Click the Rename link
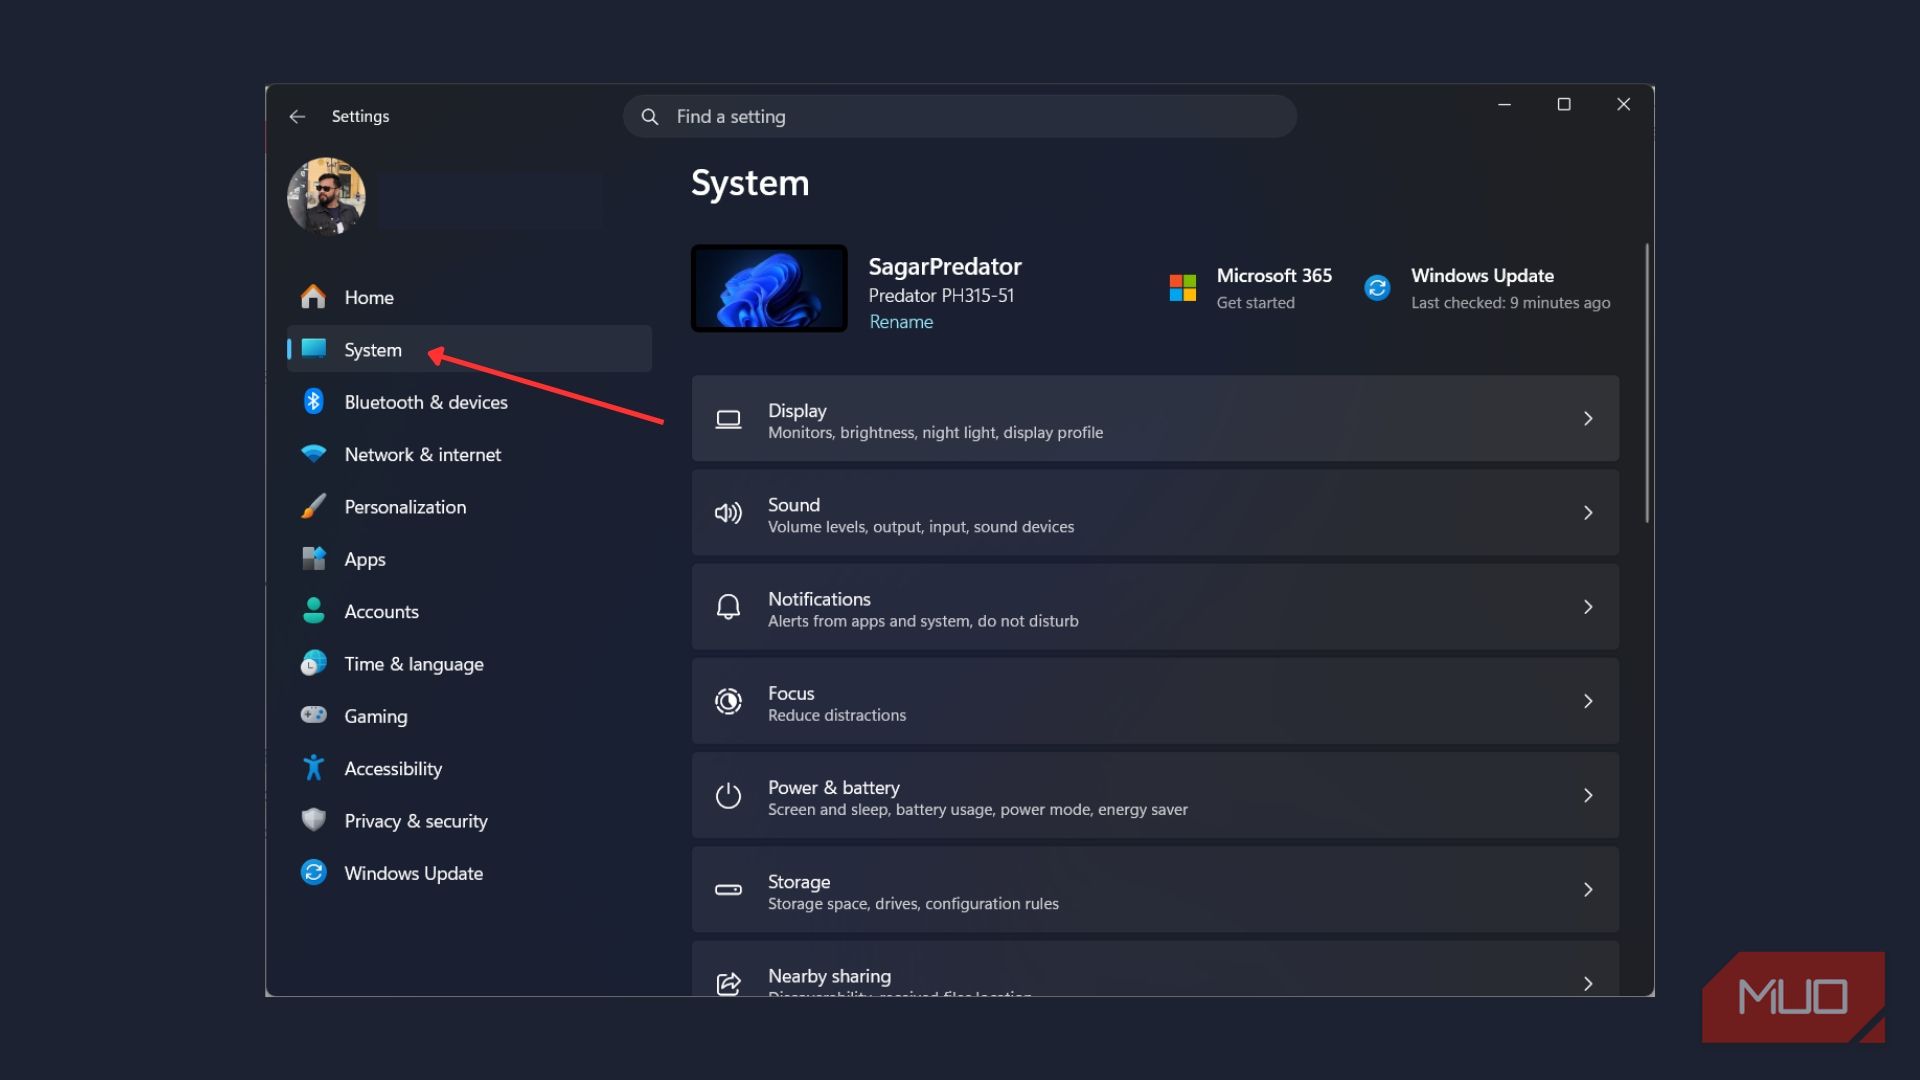 (x=901, y=322)
